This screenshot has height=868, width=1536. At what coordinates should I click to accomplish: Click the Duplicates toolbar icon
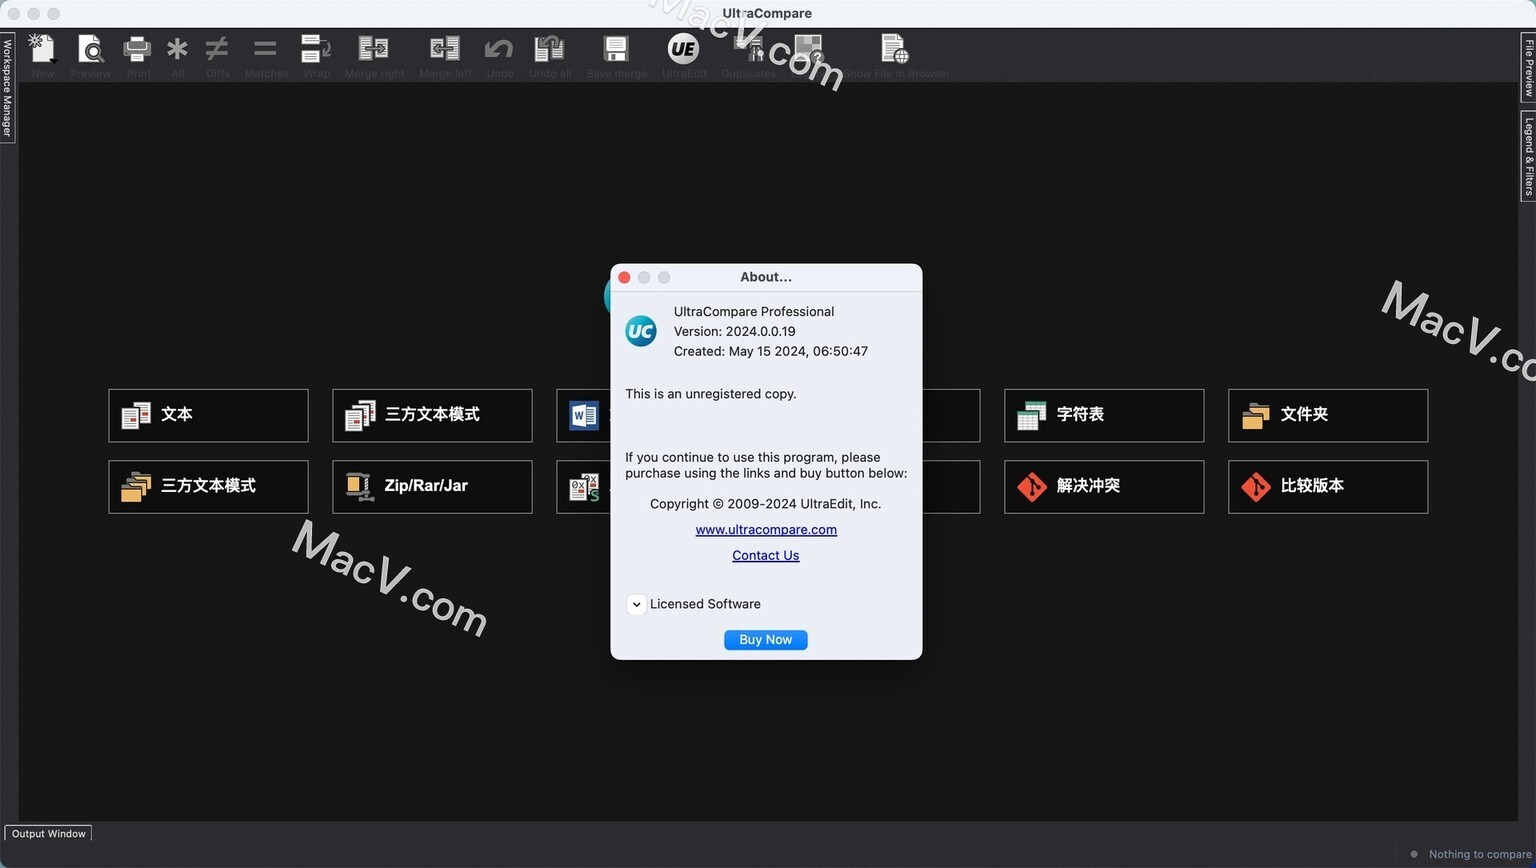pos(748,48)
